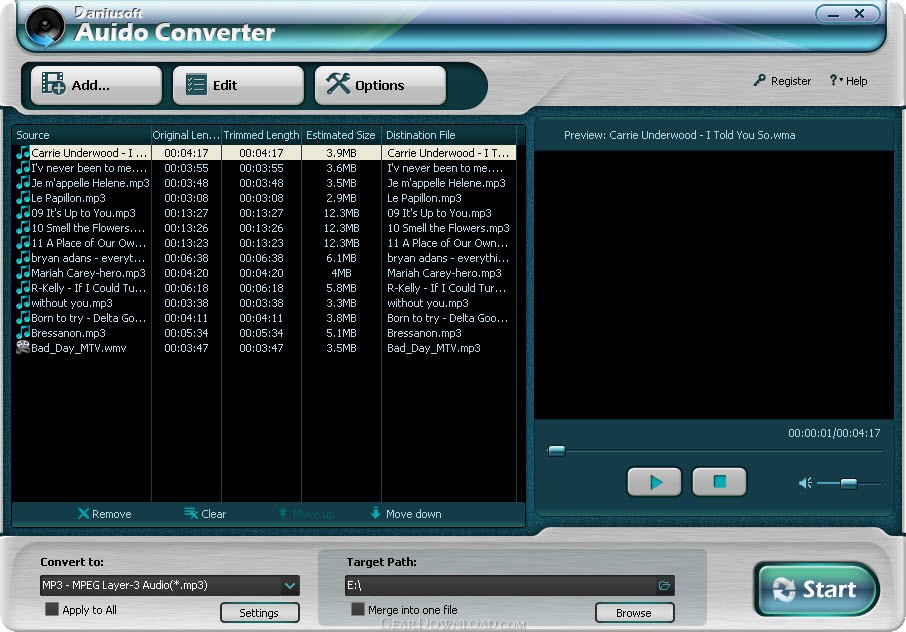Move the selected file down

coord(406,514)
